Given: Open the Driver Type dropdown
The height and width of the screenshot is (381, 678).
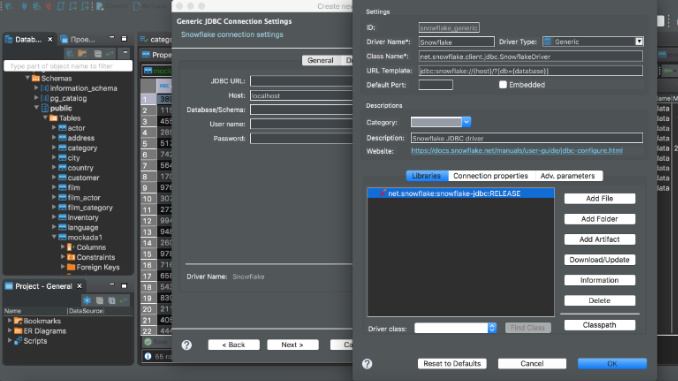Looking at the screenshot, I should 593,42.
